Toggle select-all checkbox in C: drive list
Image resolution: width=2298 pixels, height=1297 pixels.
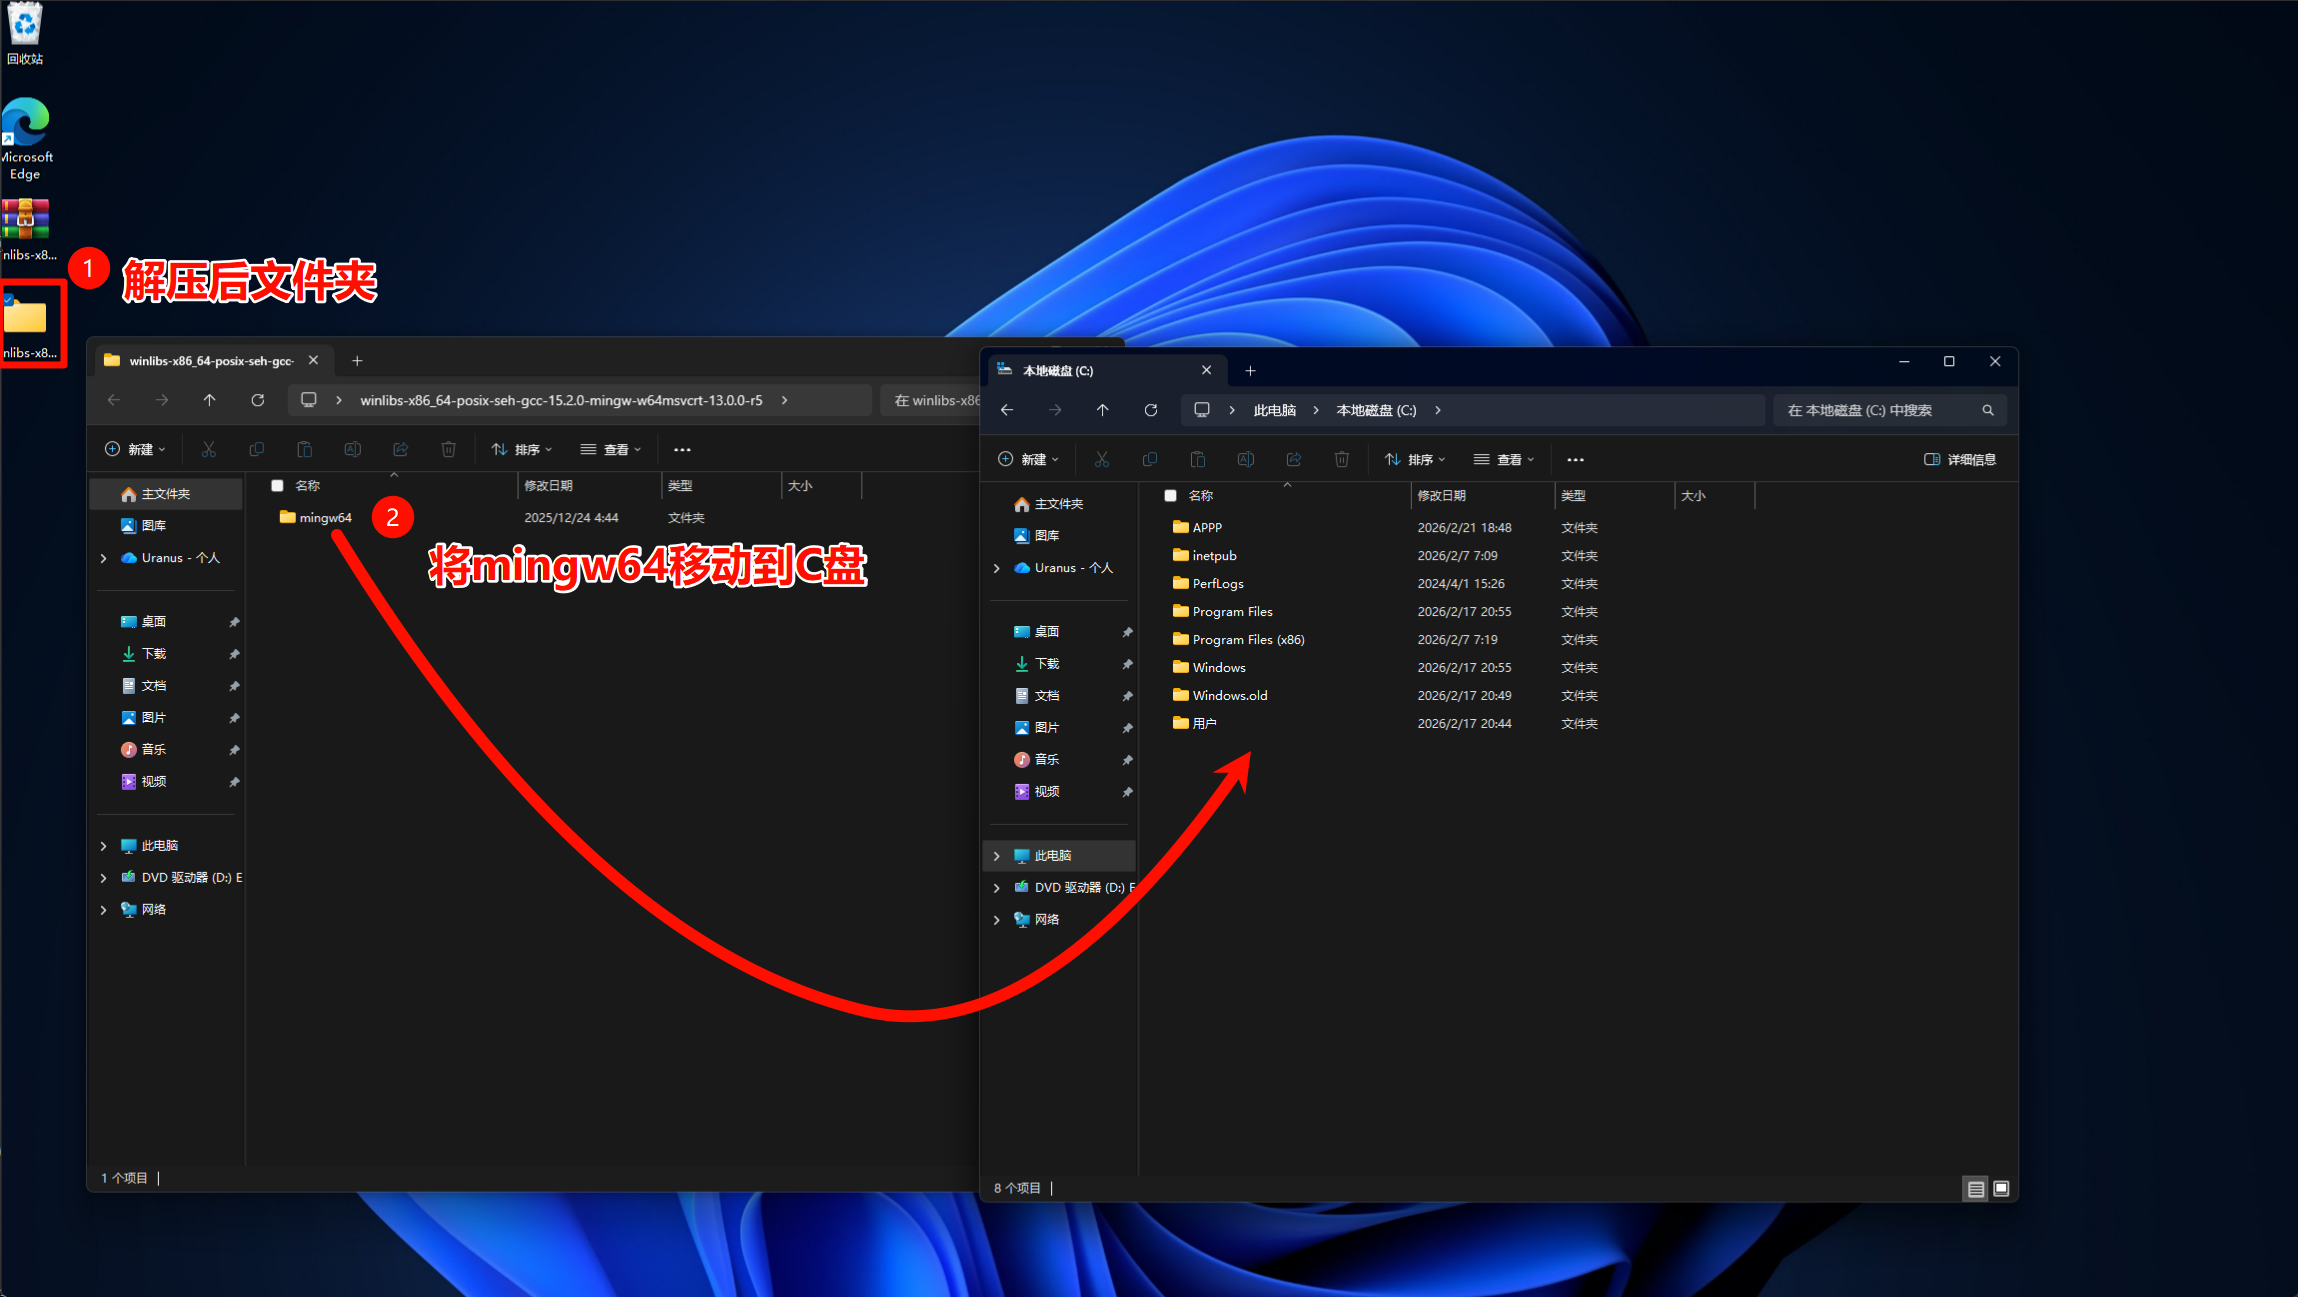[x=1170, y=495]
